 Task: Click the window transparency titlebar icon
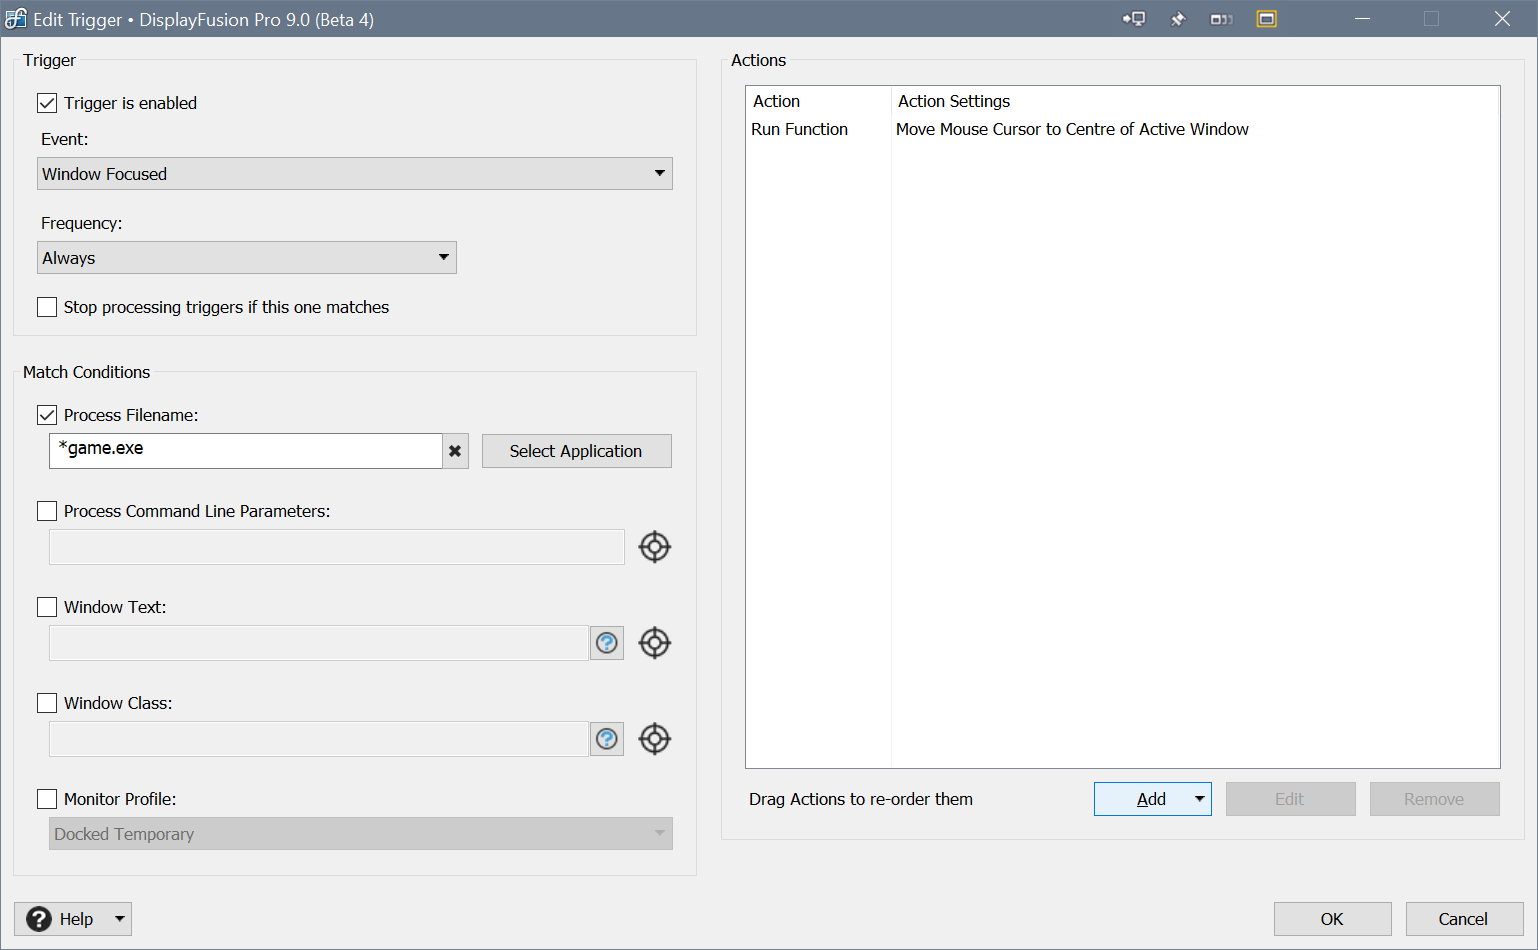coord(1221,19)
